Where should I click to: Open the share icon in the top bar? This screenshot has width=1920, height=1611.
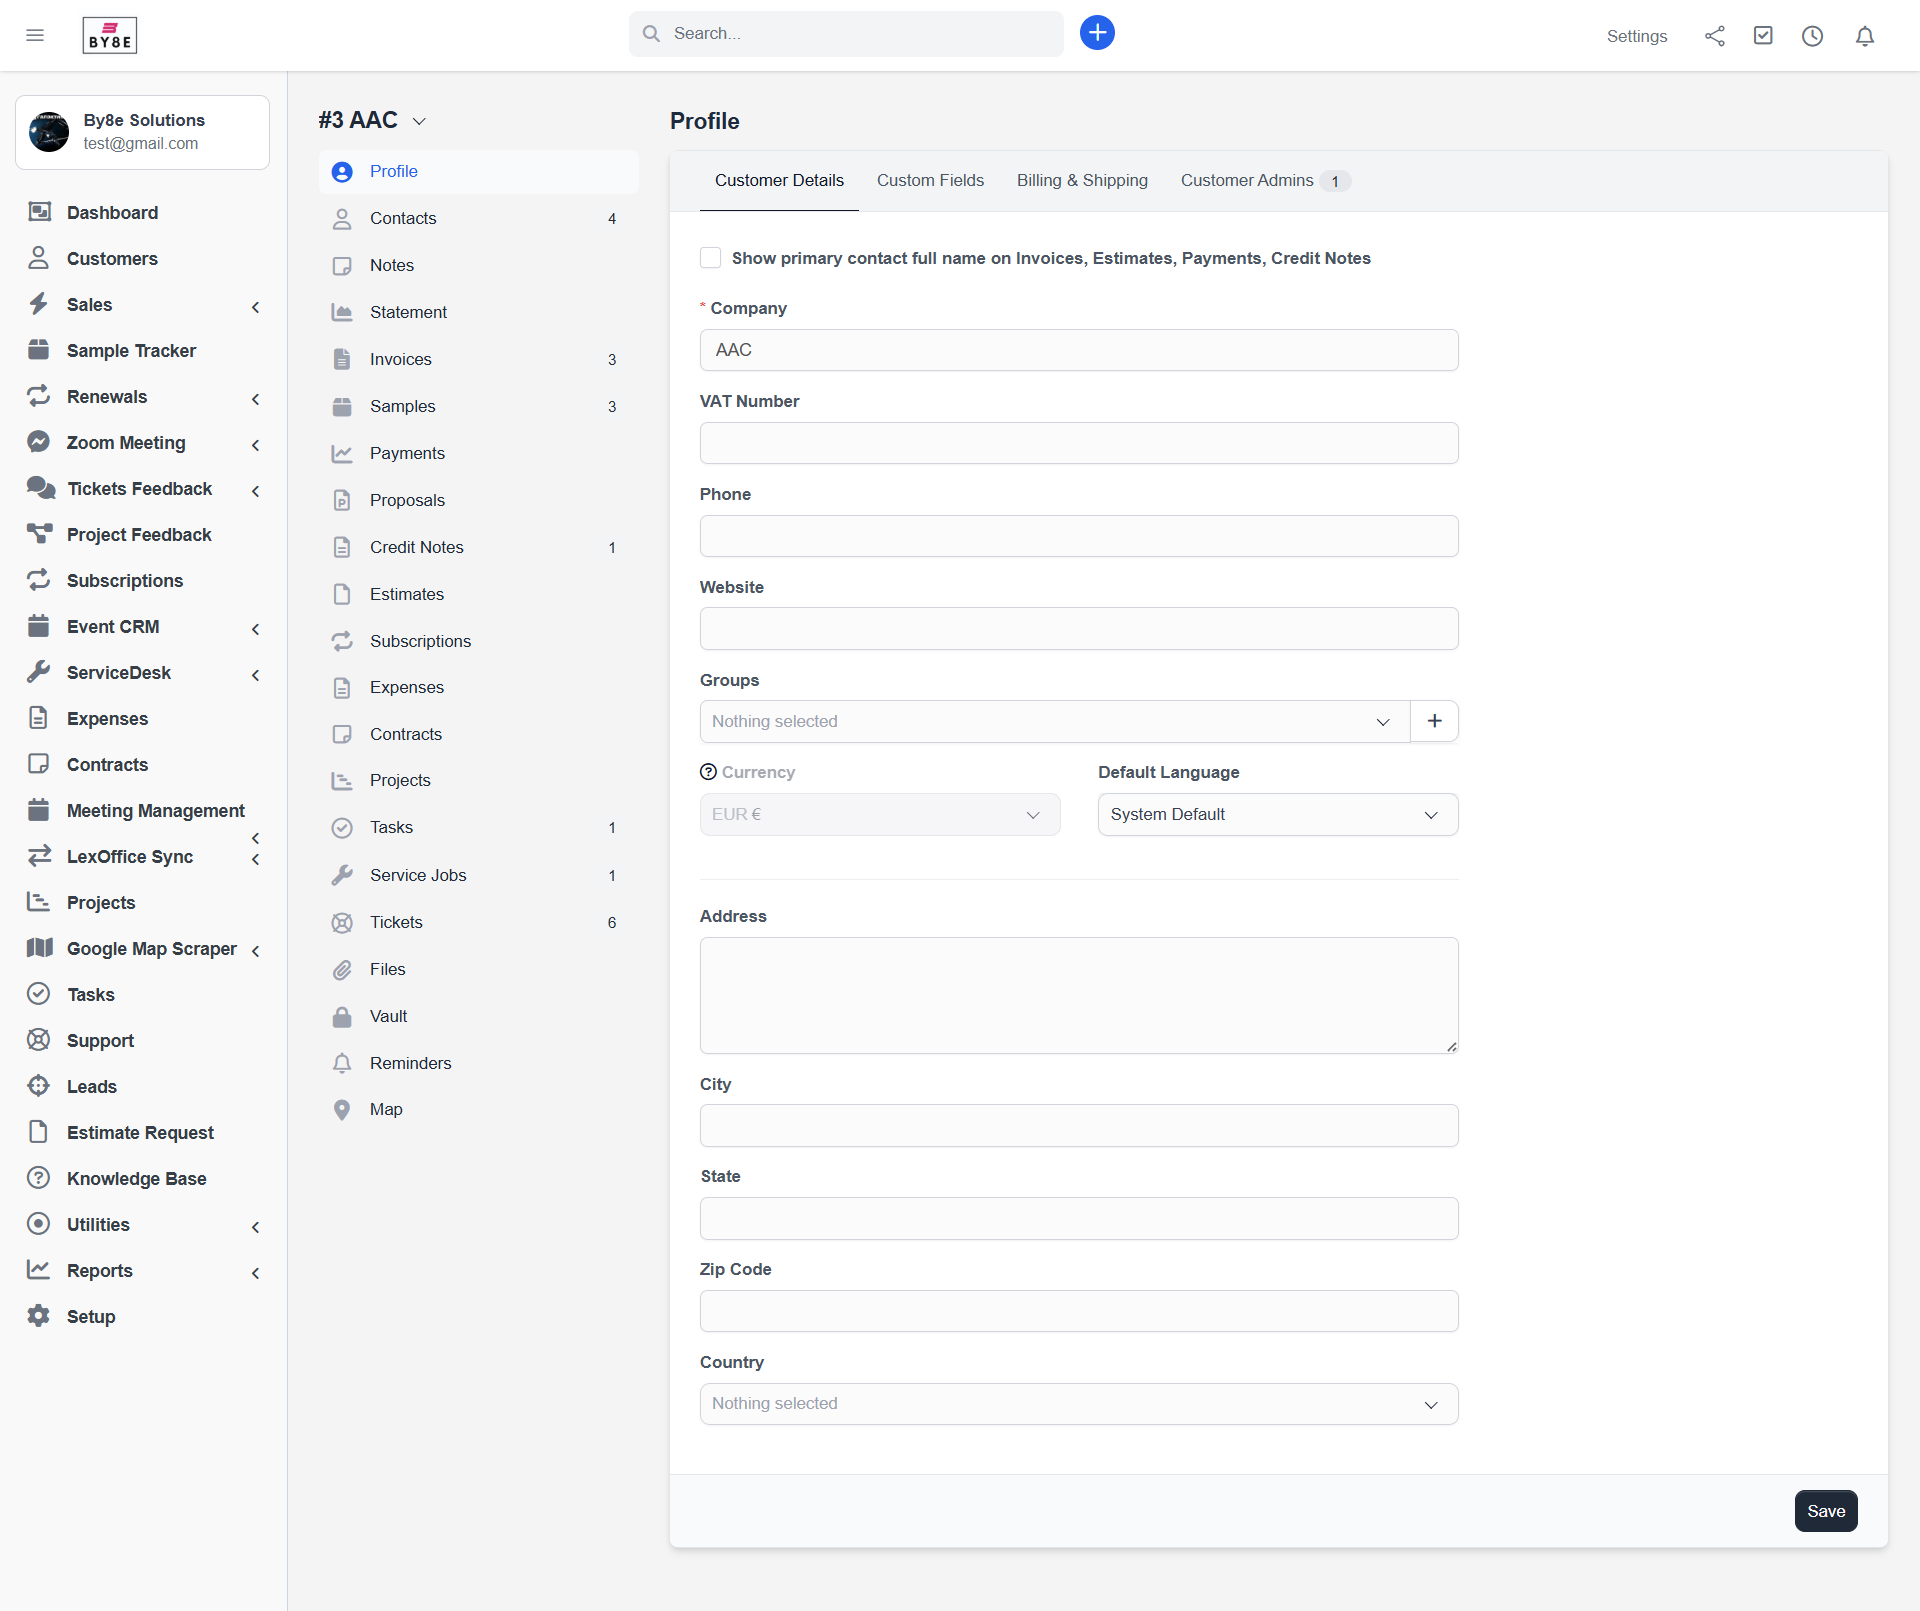[x=1714, y=35]
